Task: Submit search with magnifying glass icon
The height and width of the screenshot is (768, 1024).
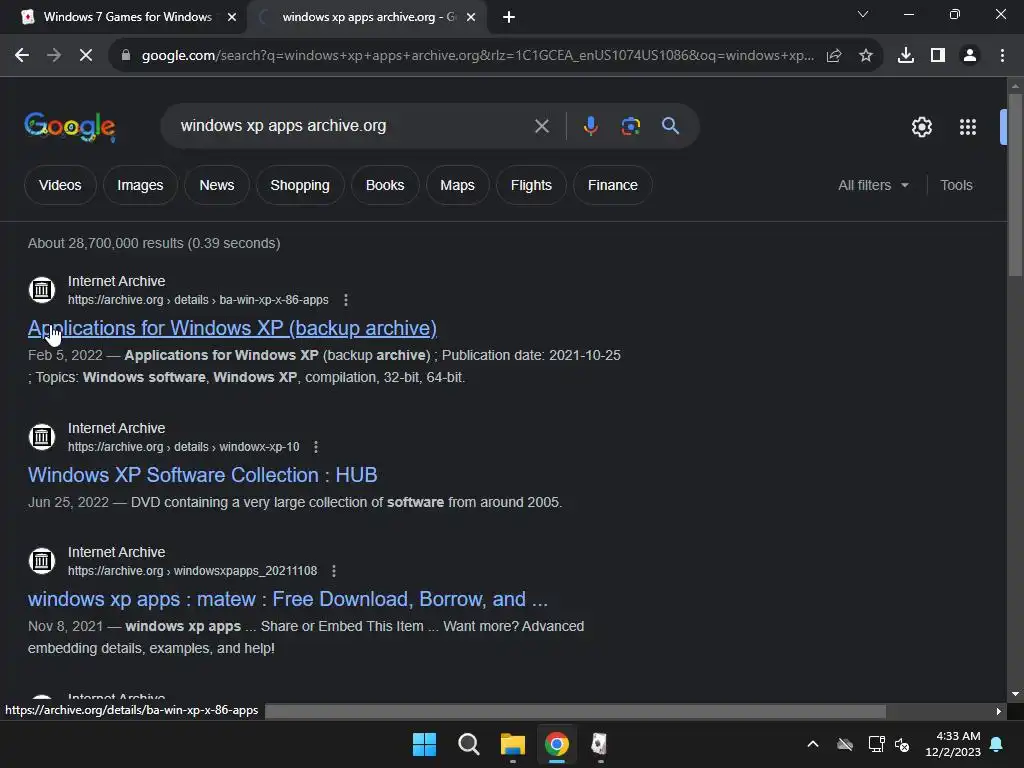Action: click(x=671, y=125)
